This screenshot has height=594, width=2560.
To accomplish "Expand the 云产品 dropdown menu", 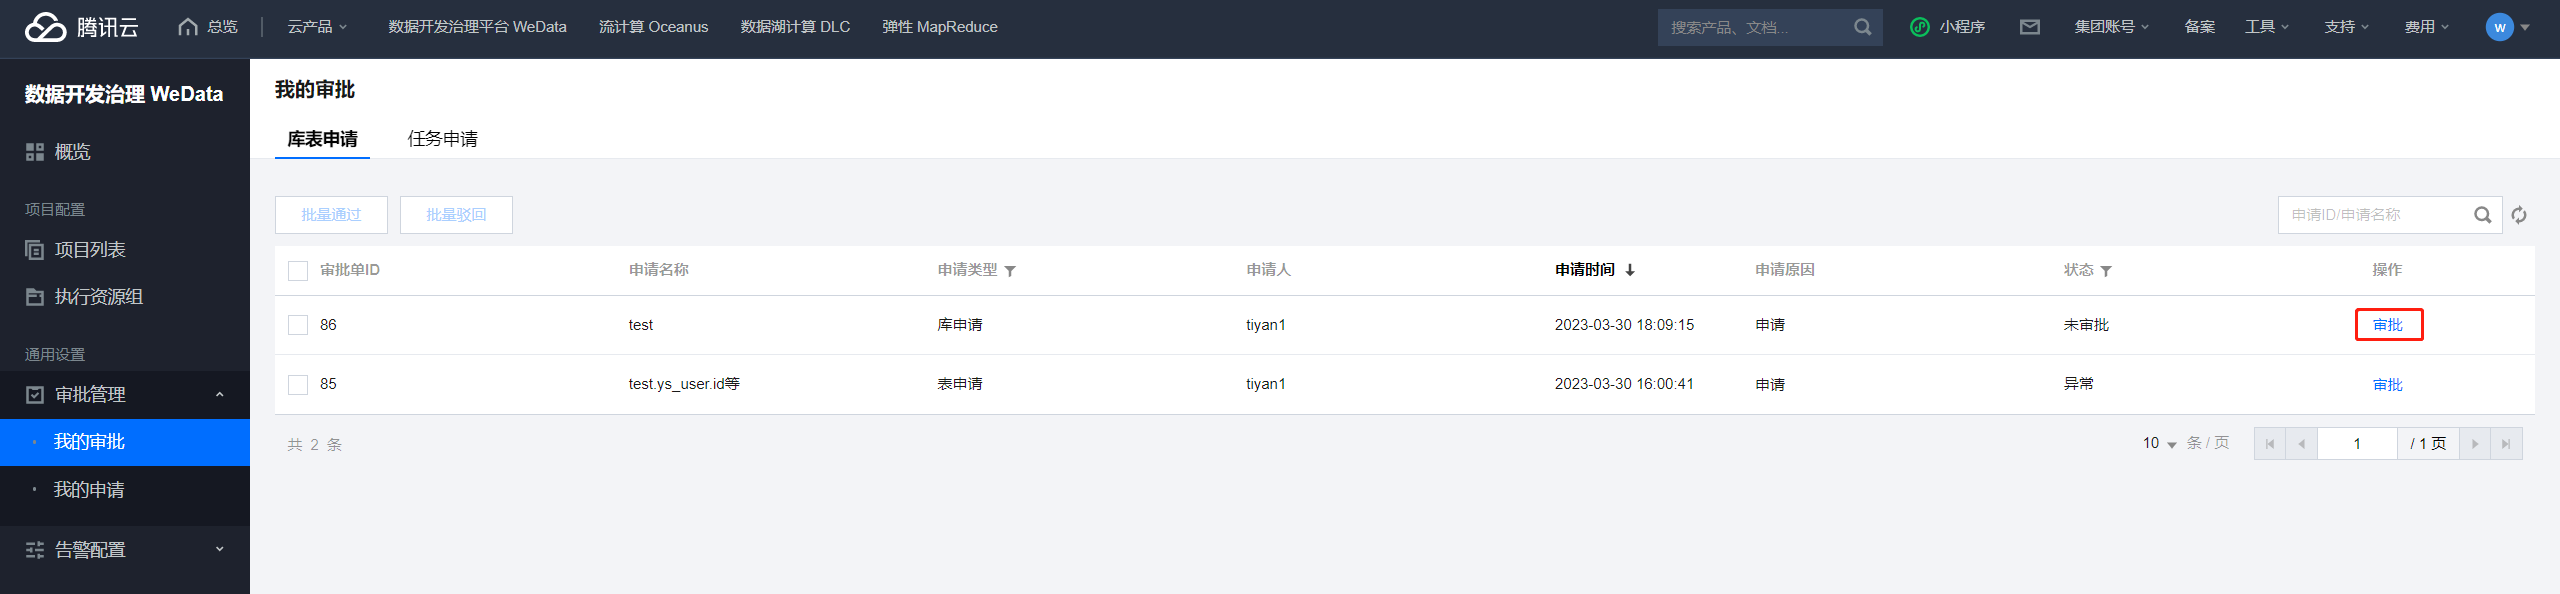I will pyautogui.click(x=317, y=27).
